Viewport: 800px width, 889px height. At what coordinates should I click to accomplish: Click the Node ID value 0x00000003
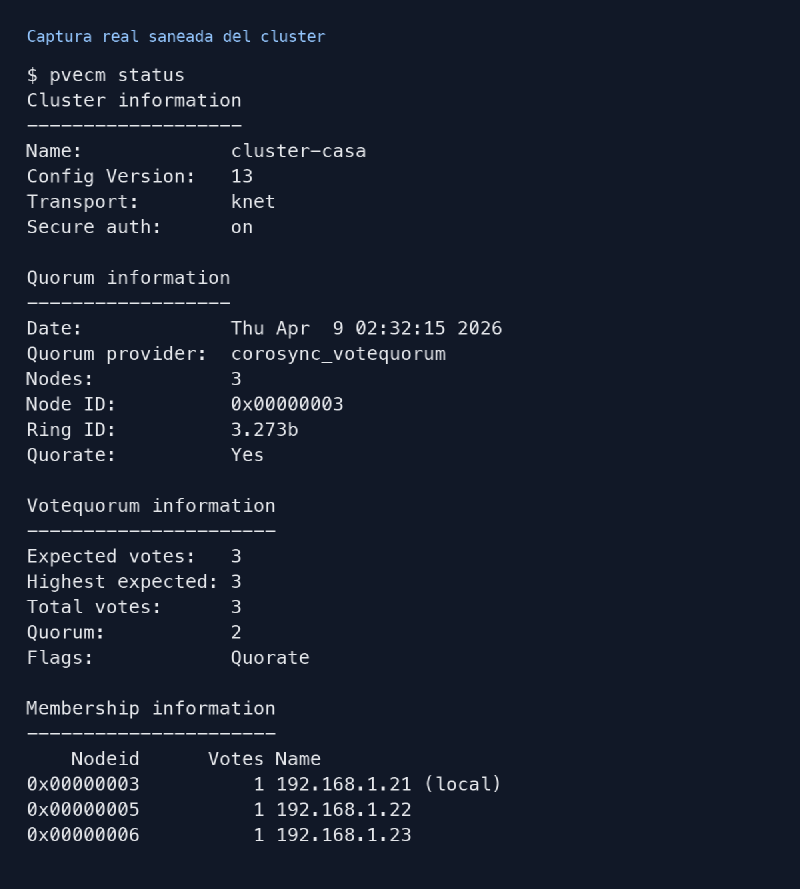(287, 404)
